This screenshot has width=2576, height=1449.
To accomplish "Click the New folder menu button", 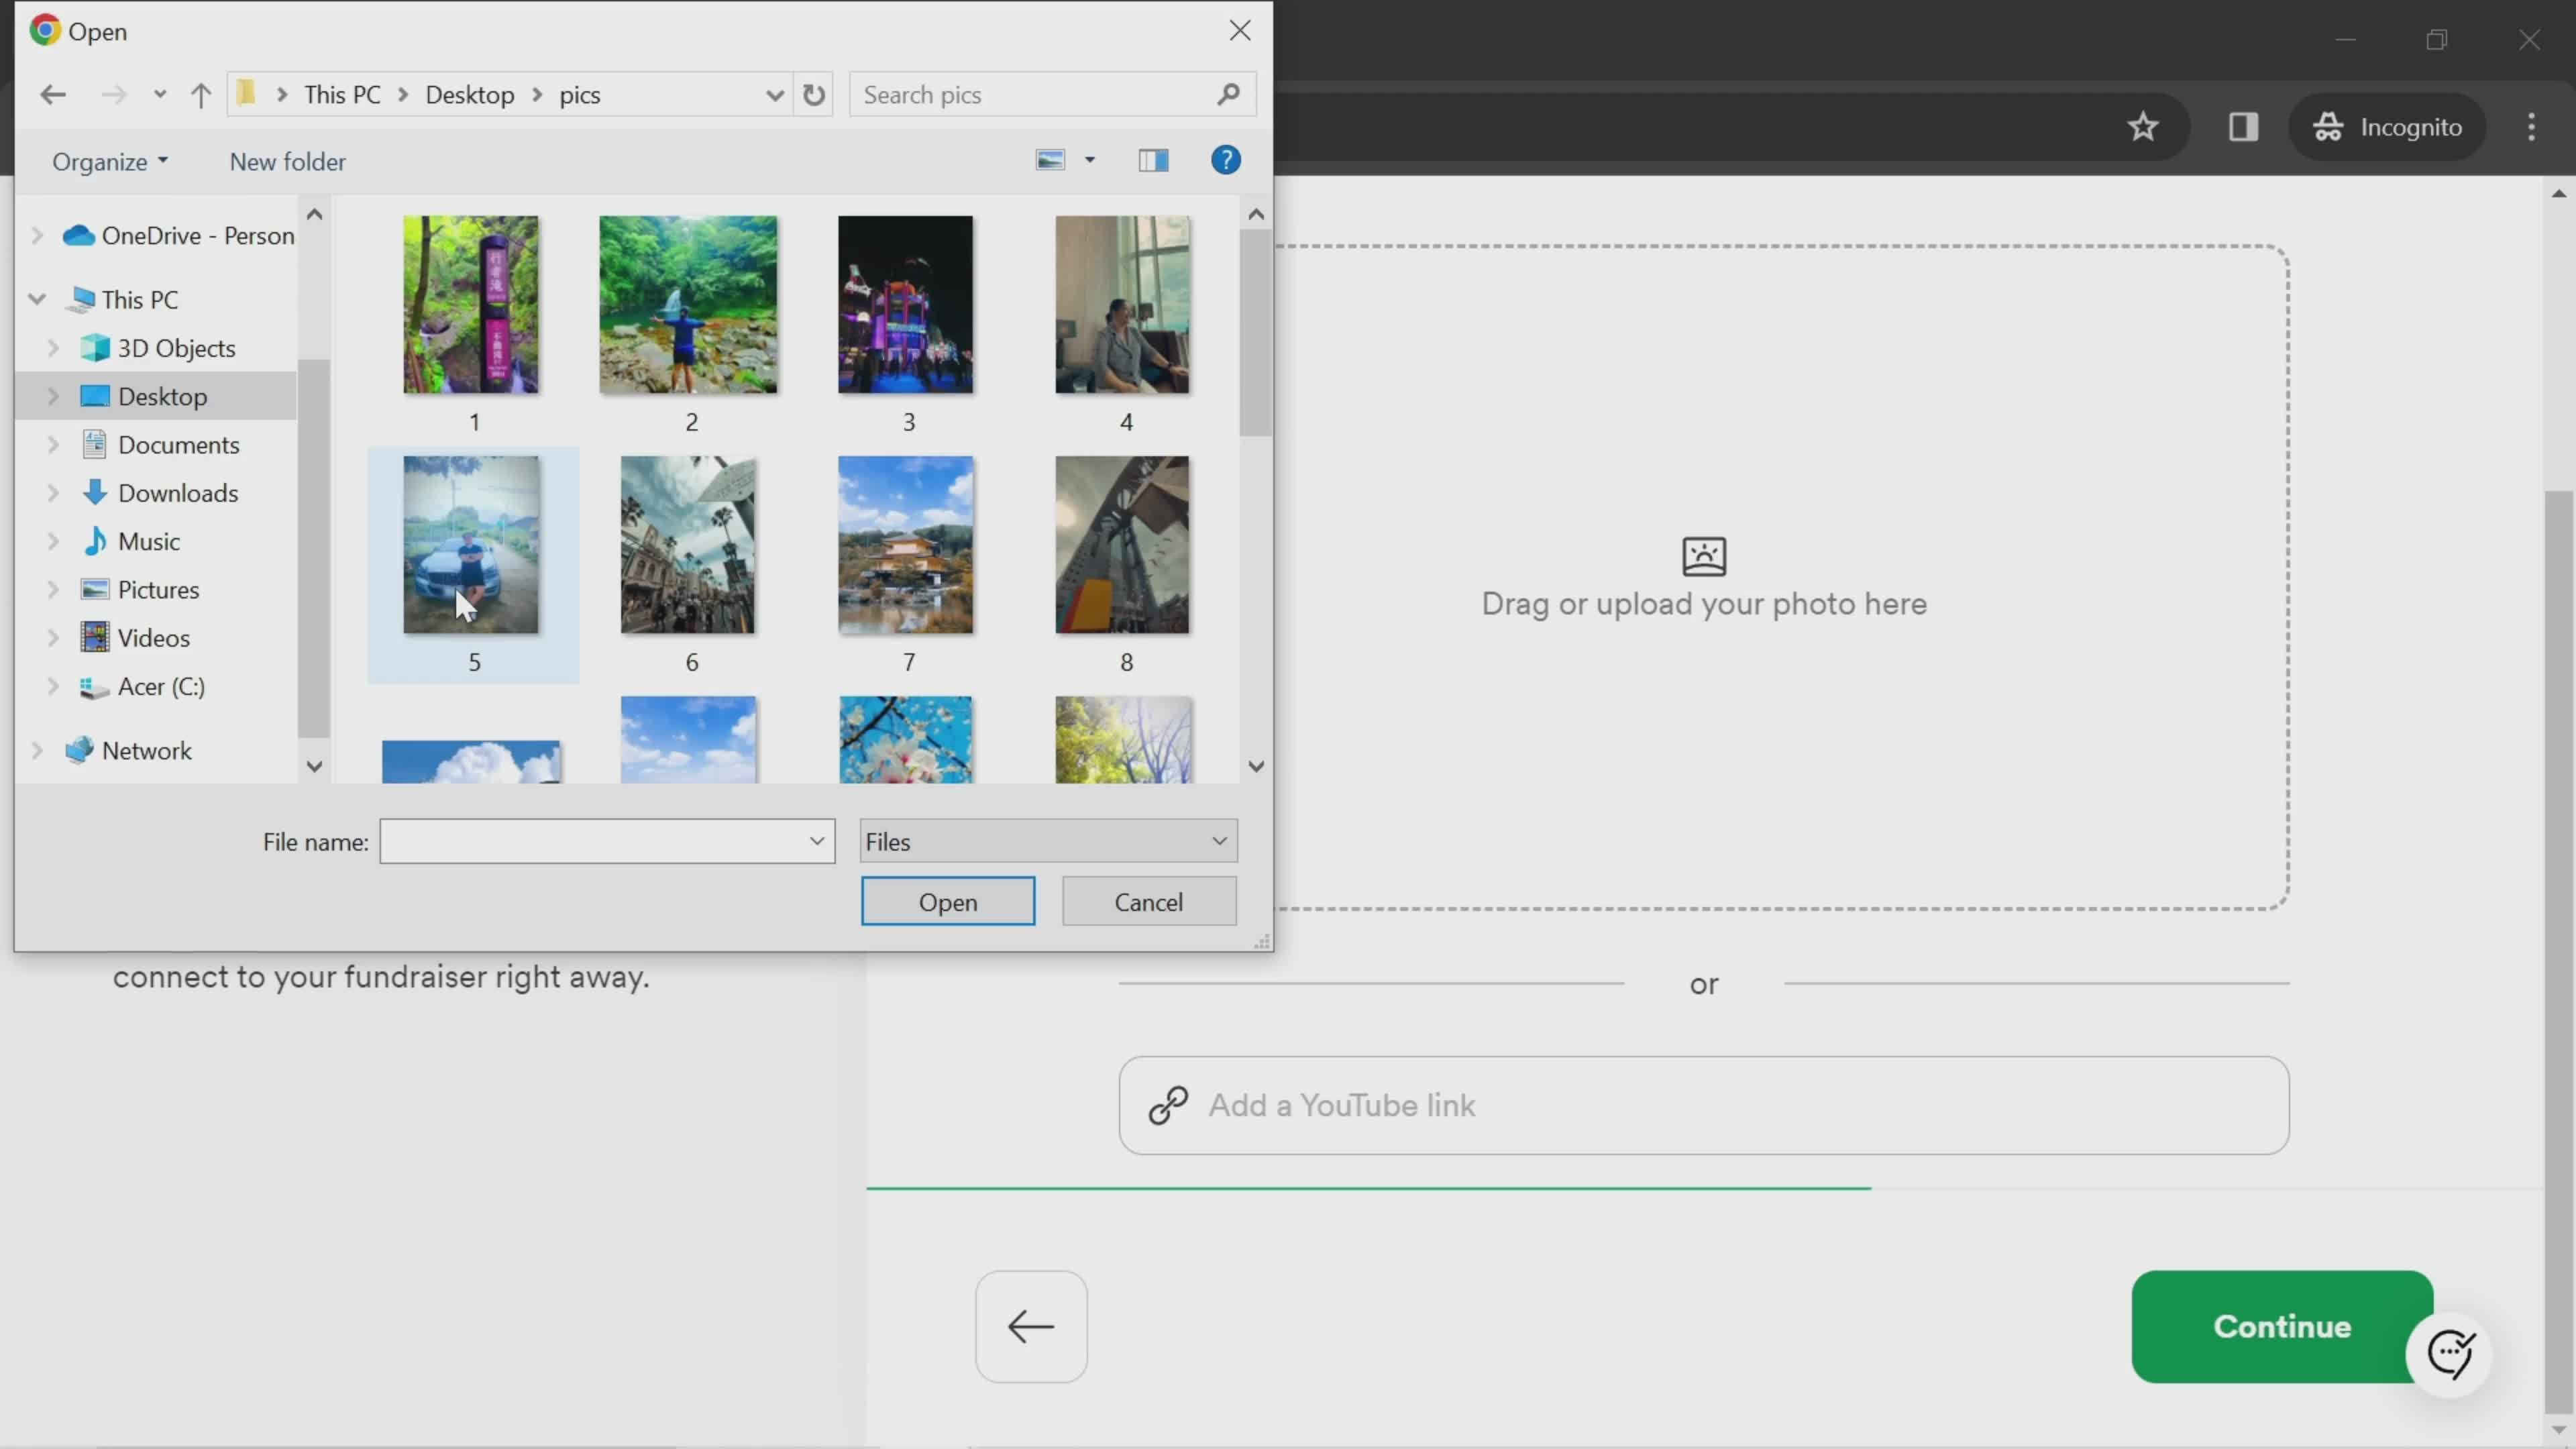I will click(x=288, y=161).
